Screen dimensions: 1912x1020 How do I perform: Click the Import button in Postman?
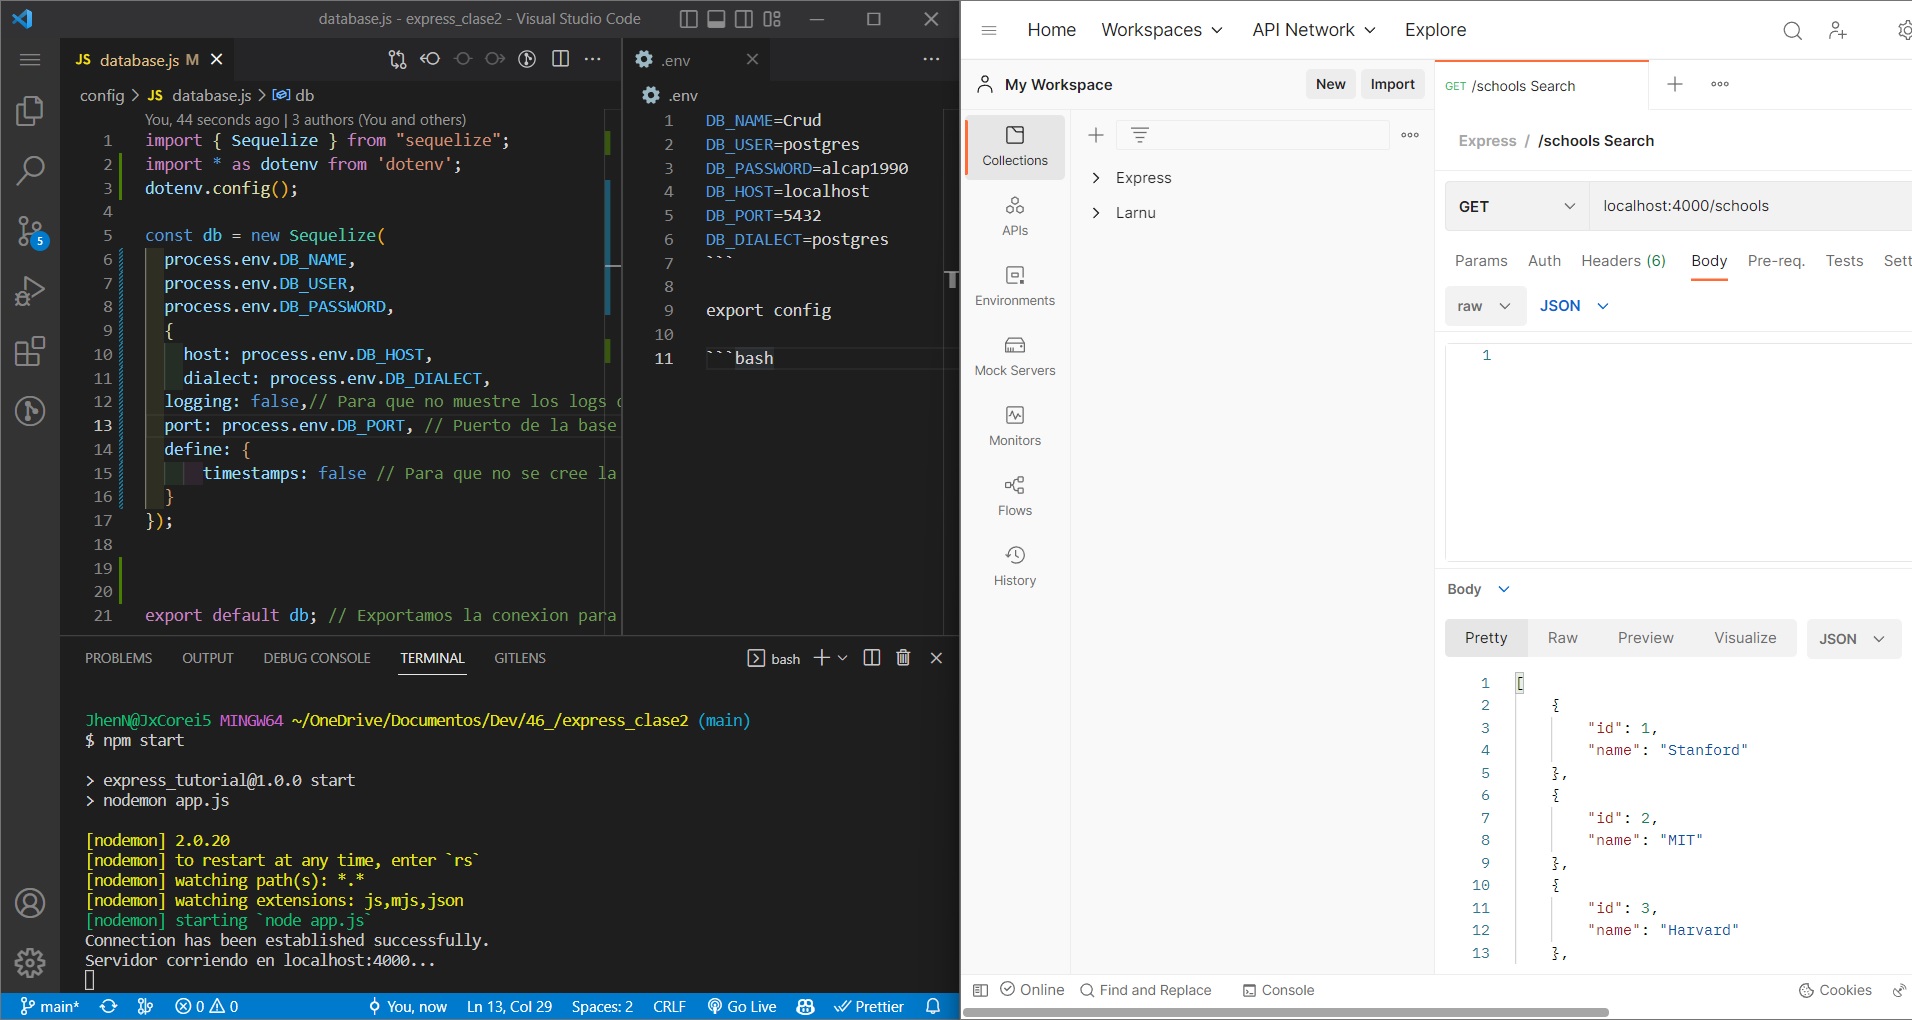tap(1392, 84)
